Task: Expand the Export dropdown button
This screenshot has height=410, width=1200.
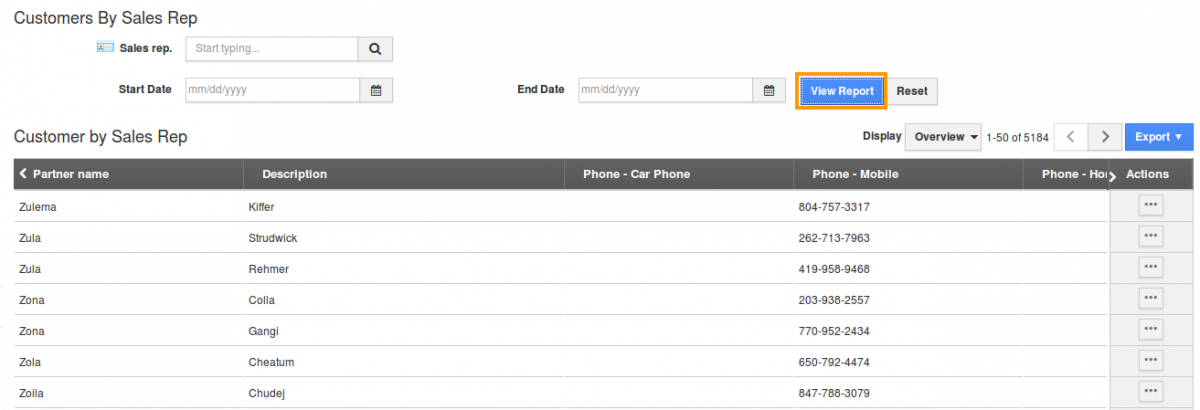Action: pyautogui.click(x=1159, y=137)
